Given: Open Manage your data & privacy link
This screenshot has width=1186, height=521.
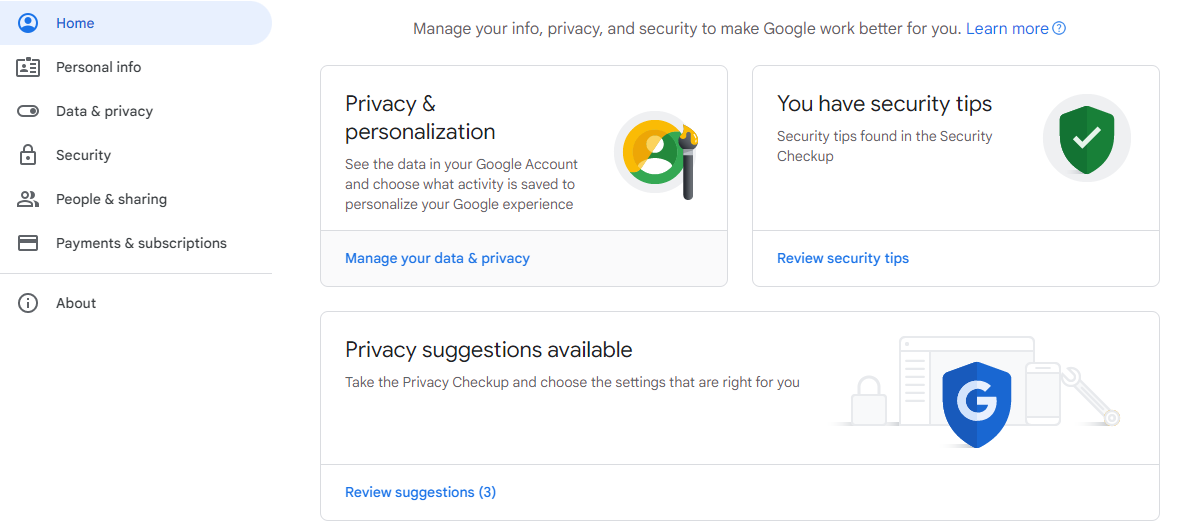Looking at the screenshot, I should pyautogui.click(x=437, y=259).
